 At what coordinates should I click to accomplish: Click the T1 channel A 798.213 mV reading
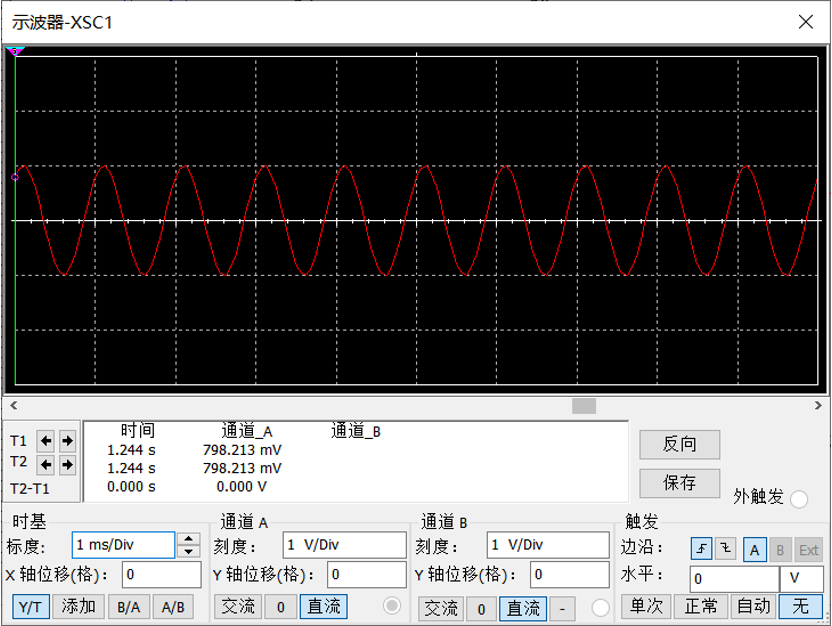242,450
